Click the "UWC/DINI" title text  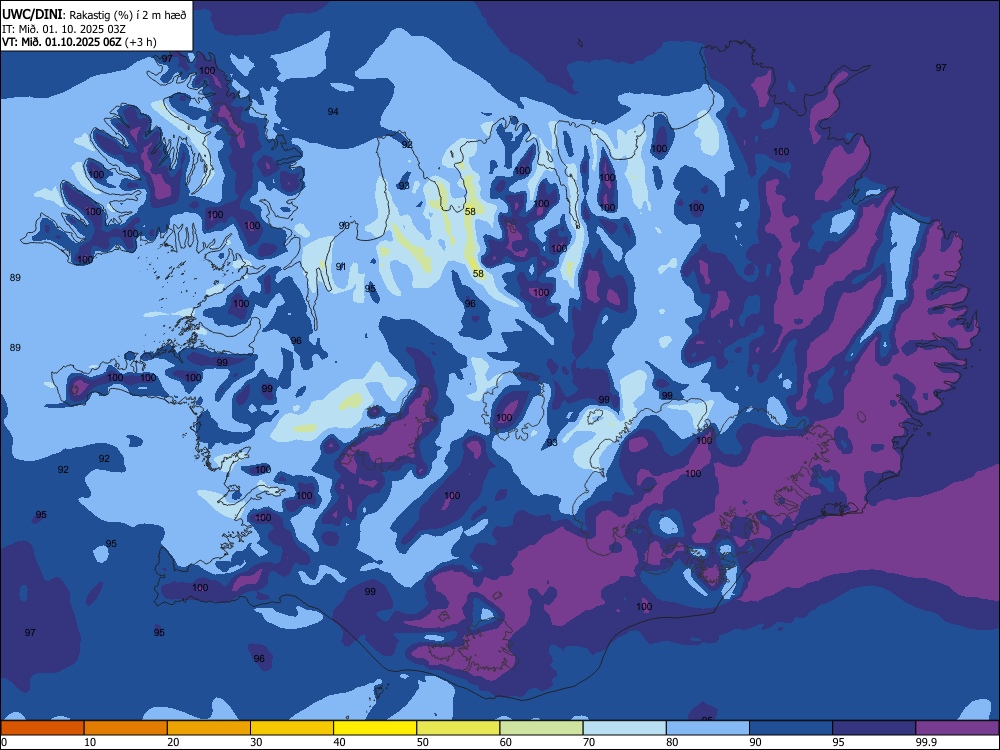pyautogui.click(x=33, y=14)
